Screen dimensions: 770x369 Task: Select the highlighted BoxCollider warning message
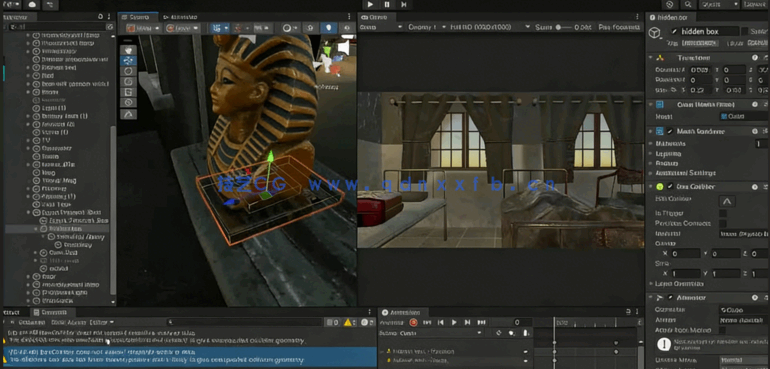point(190,356)
